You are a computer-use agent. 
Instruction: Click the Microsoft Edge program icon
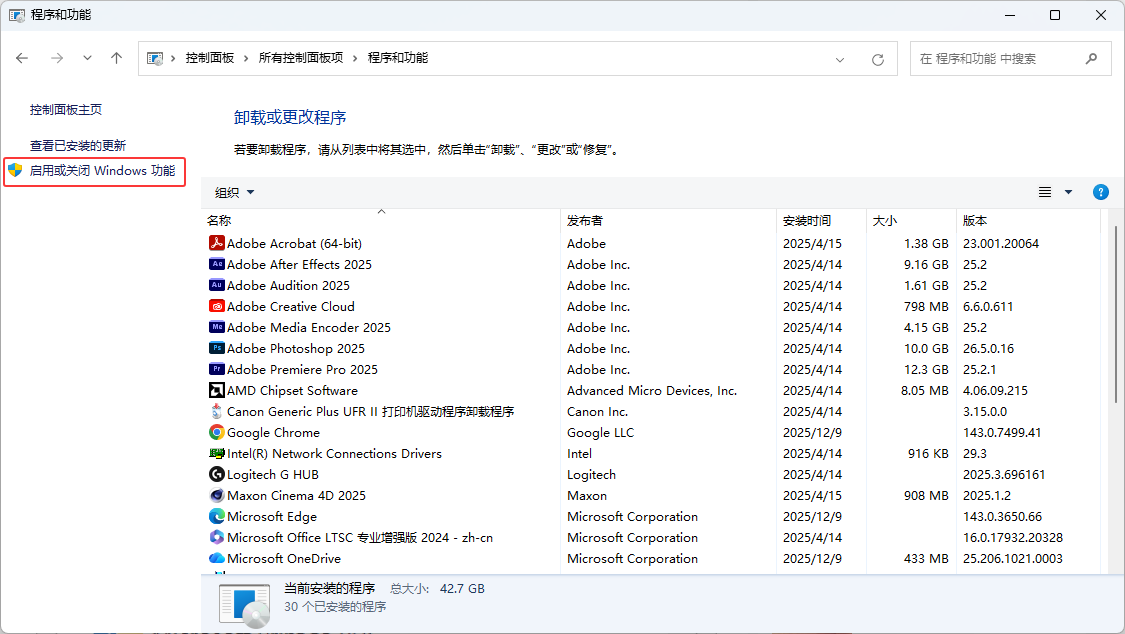(x=216, y=516)
